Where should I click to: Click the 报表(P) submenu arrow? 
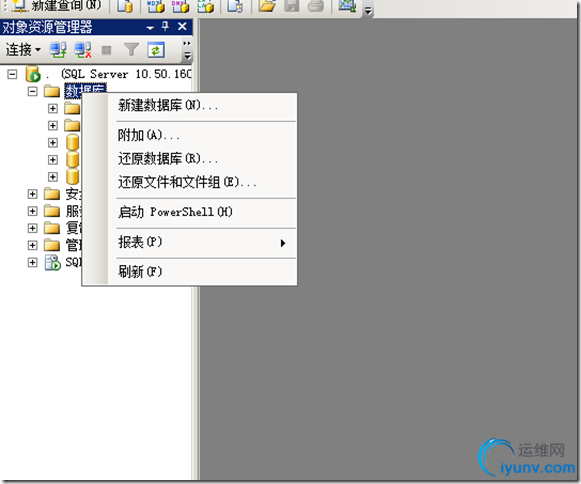point(283,243)
